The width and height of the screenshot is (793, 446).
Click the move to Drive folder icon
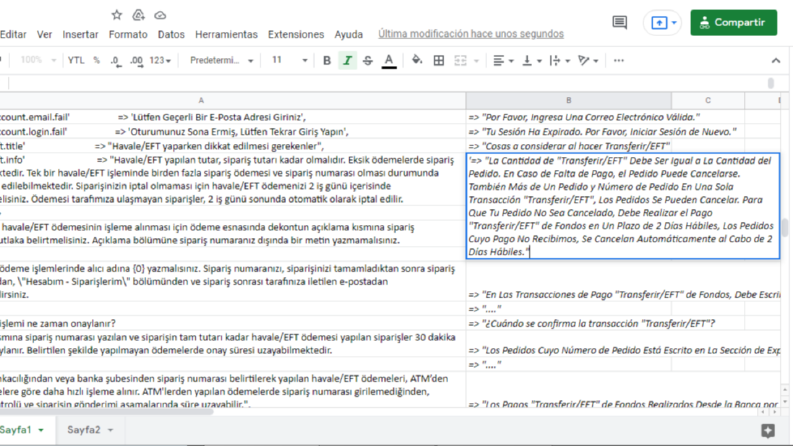pyautogui.click(x=139, y=15)
